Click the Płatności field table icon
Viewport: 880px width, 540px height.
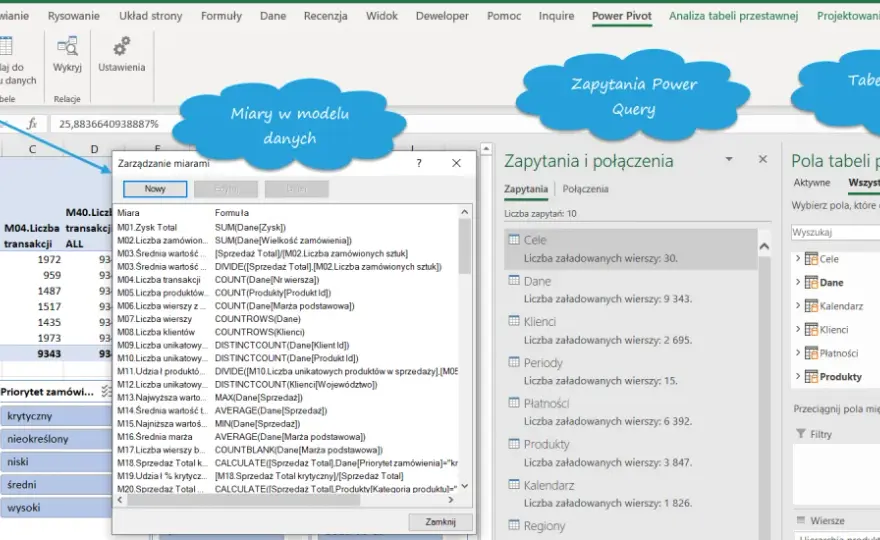(x=811, y=353)
